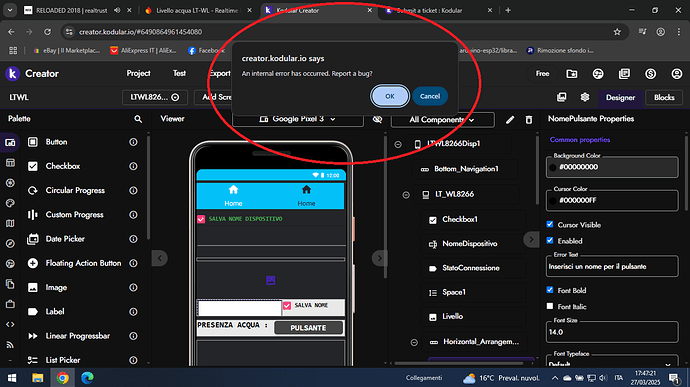690x387 pixels.
Task: Select the Custom Progress palette component
Action: tap(74, 214)
